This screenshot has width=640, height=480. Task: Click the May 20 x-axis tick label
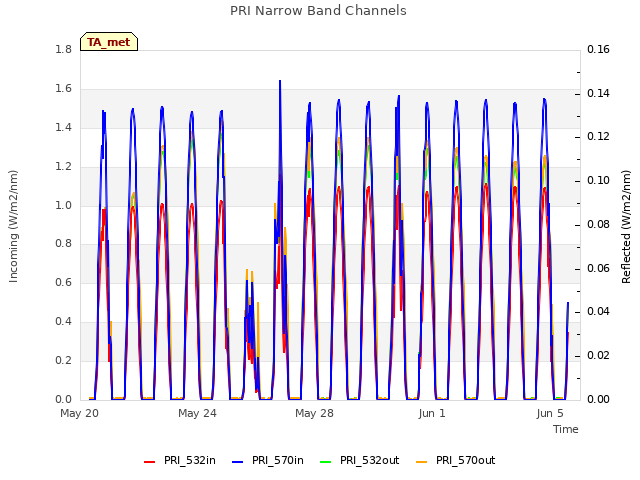(80, 413)
